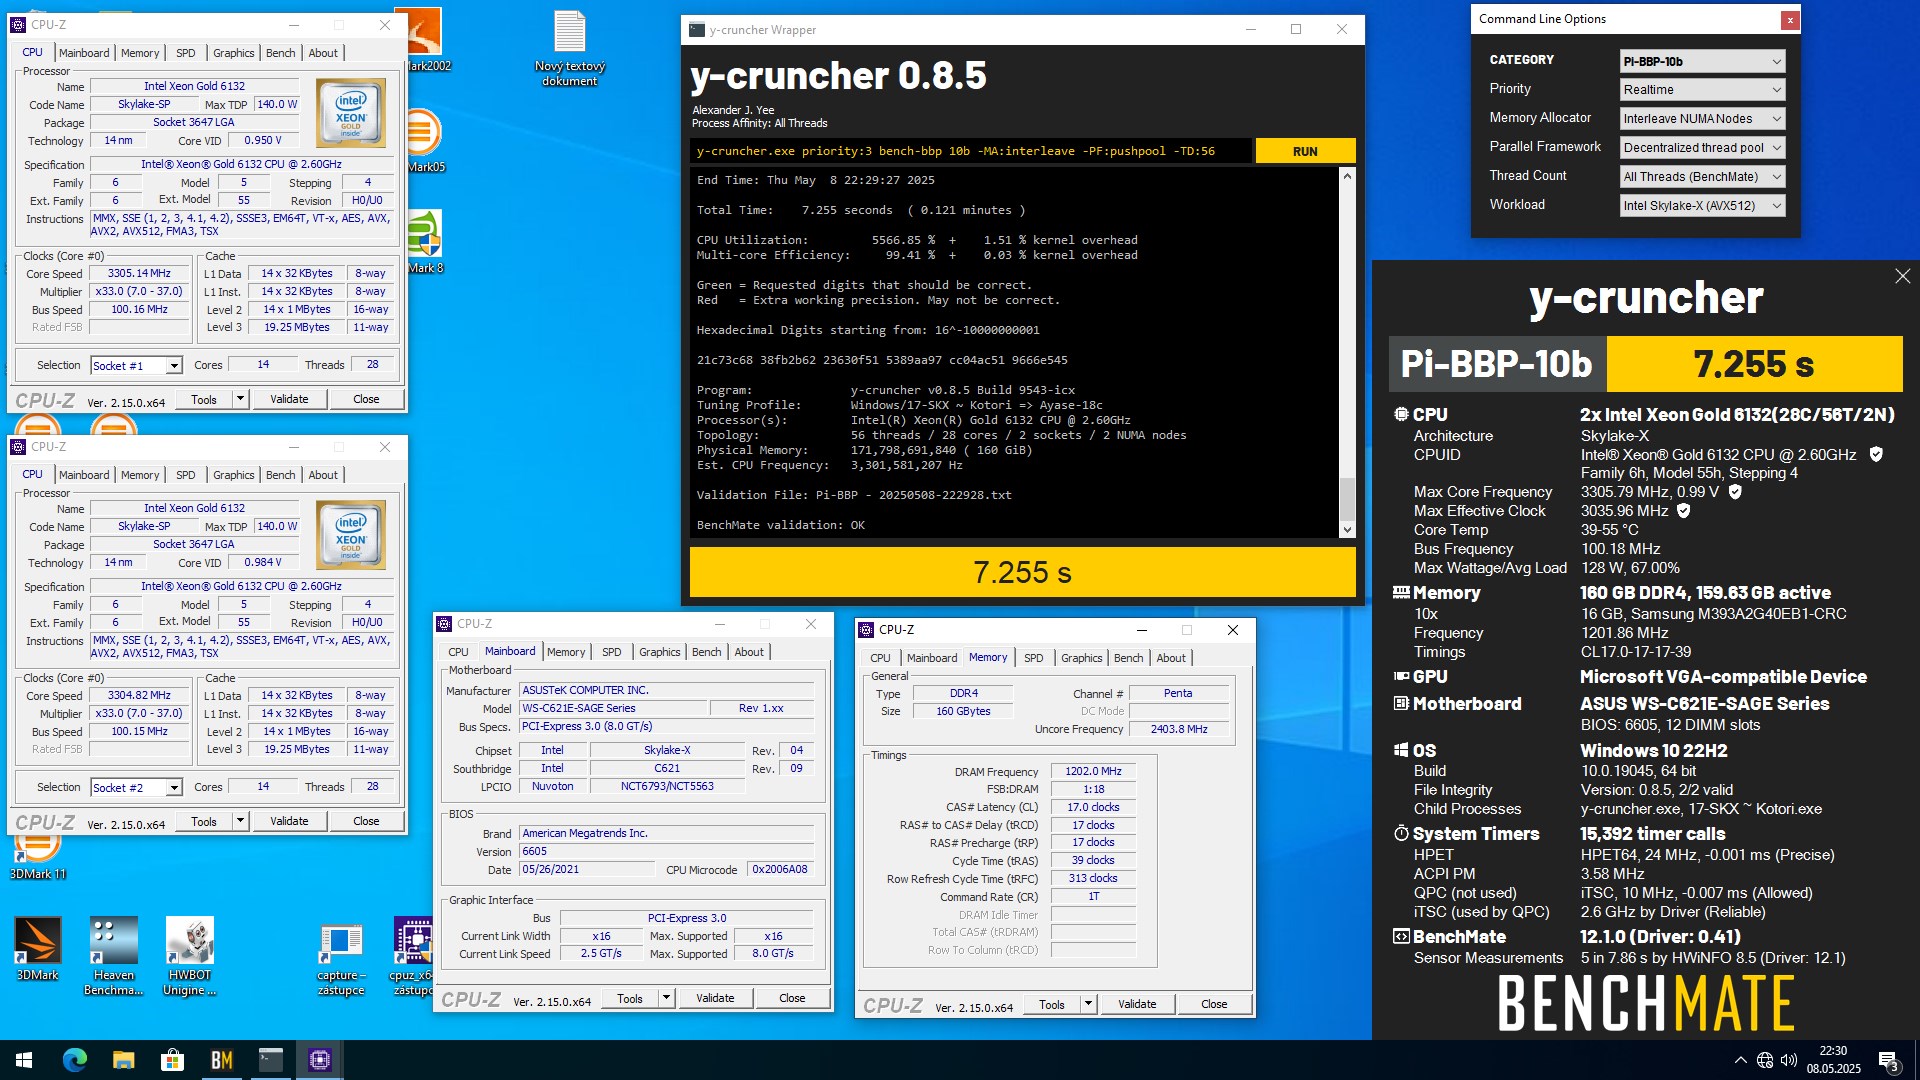Open the Category dropdown Pi-BBP-10b
Image resolution: width=1920 pixels, height=1080 pixels.
1702,61
